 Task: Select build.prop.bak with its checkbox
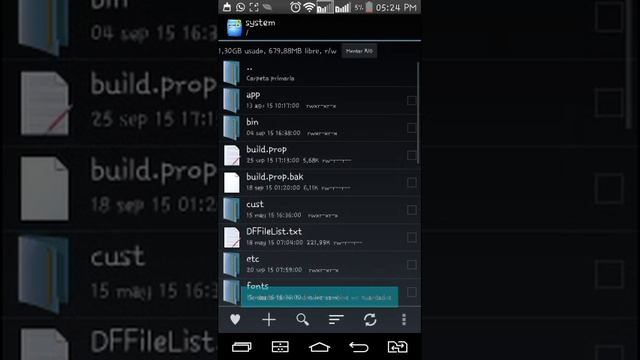(x=411, y=182)
